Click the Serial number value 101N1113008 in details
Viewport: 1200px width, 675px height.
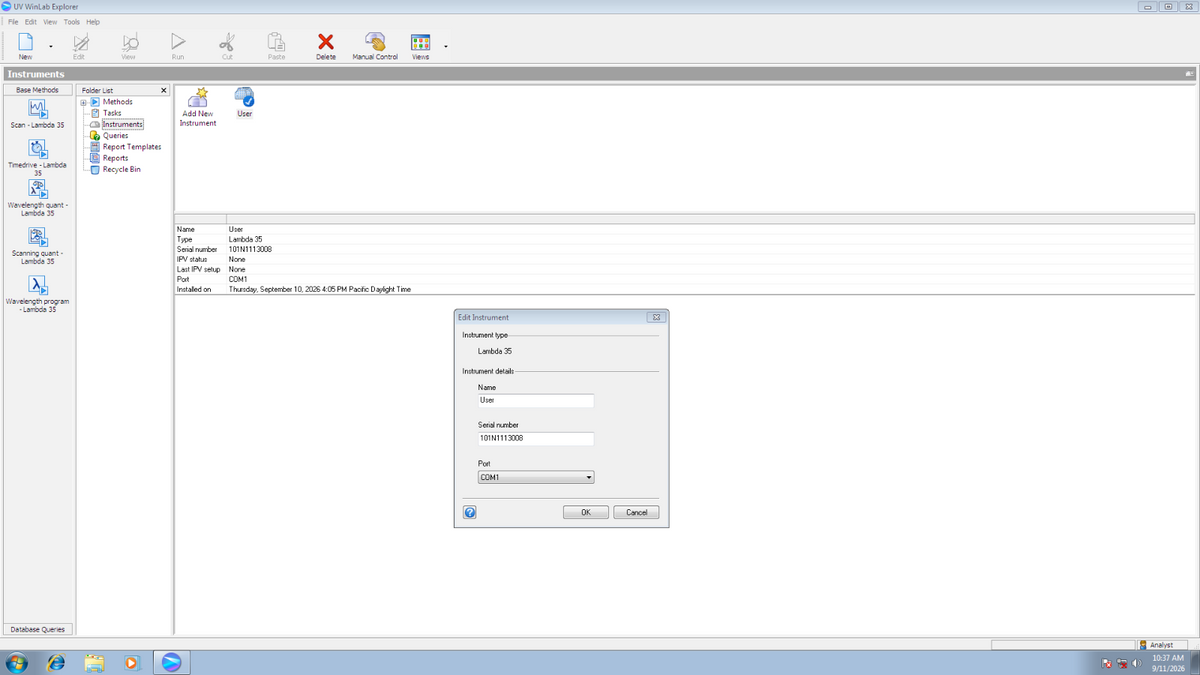pyautogui.click(x=250, y=249)
